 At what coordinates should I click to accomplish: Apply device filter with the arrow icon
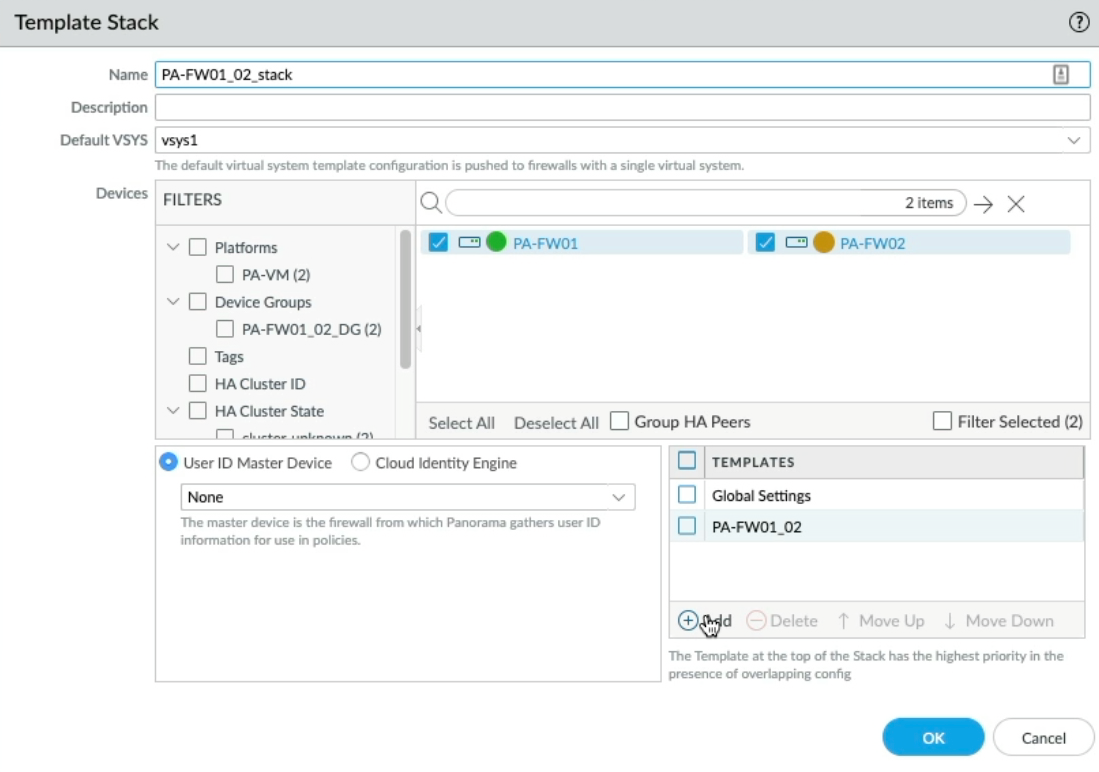point(983,204)
